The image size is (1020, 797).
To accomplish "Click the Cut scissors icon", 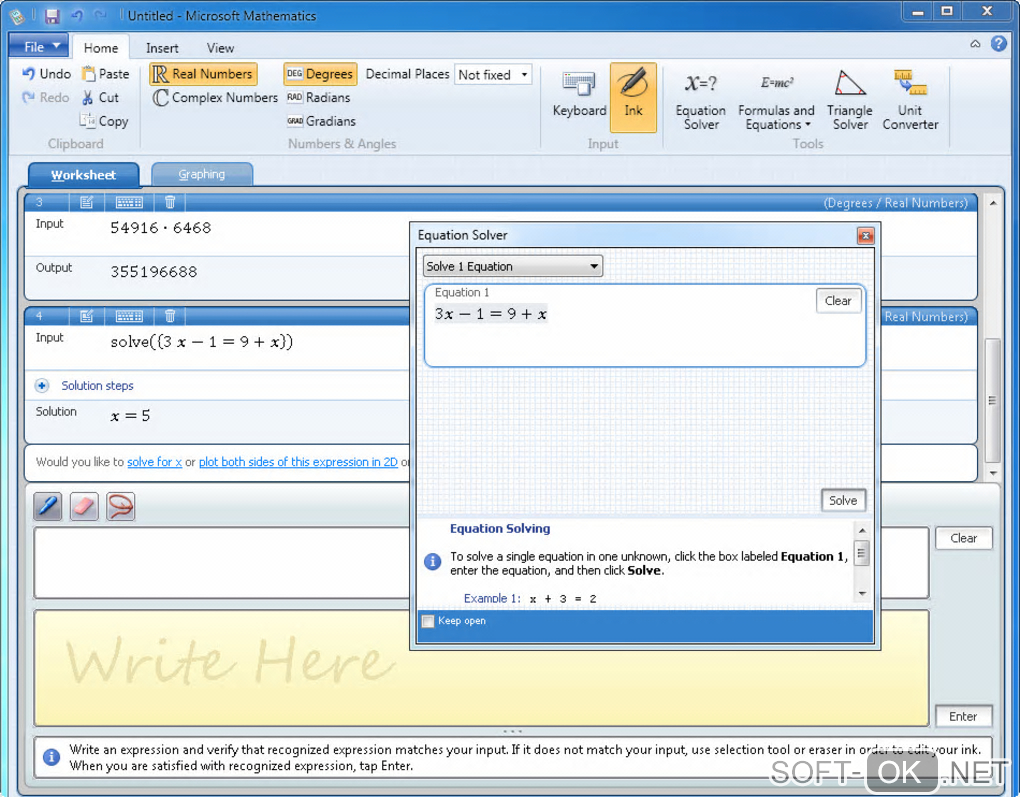I will (88, 98).
